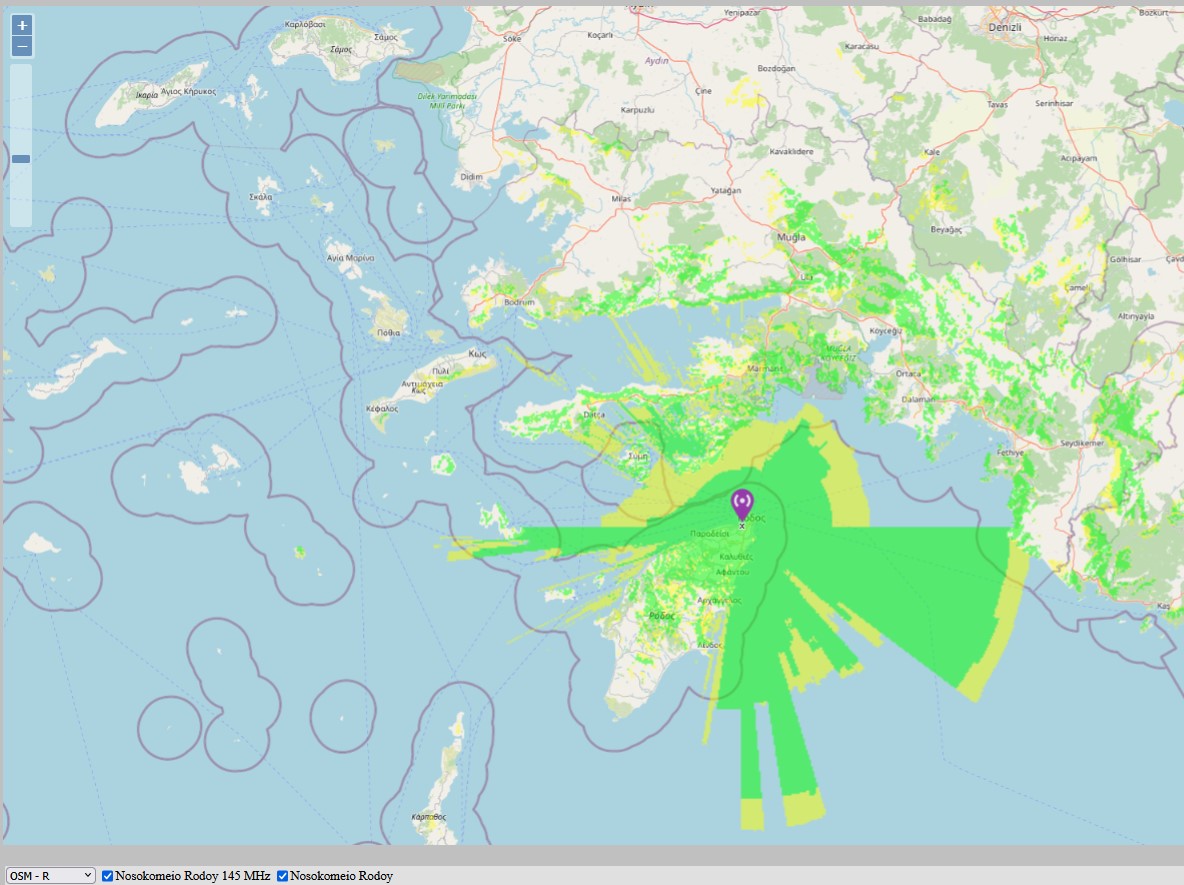Click the Seydikemer label
Viewport: 1184px width, 885px height.
pyautogui.click(x=1082, y=443)
